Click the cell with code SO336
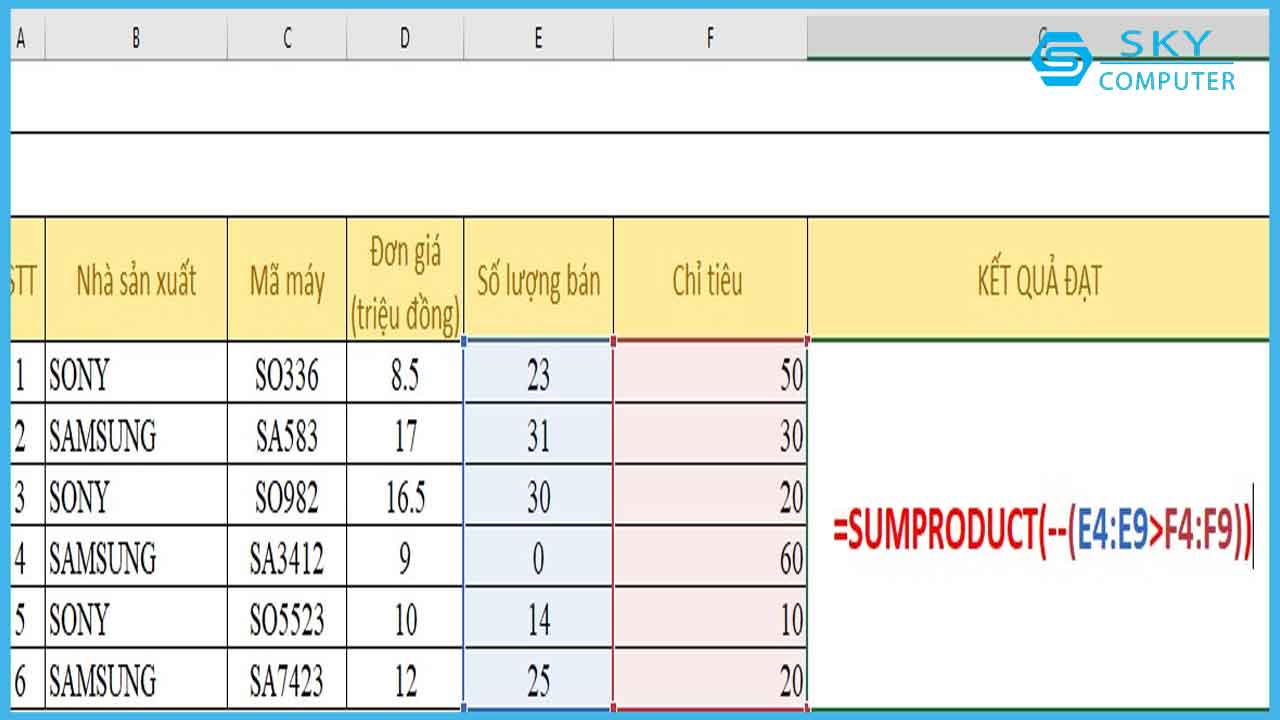Screen dimensions: 1280x720 287,374
